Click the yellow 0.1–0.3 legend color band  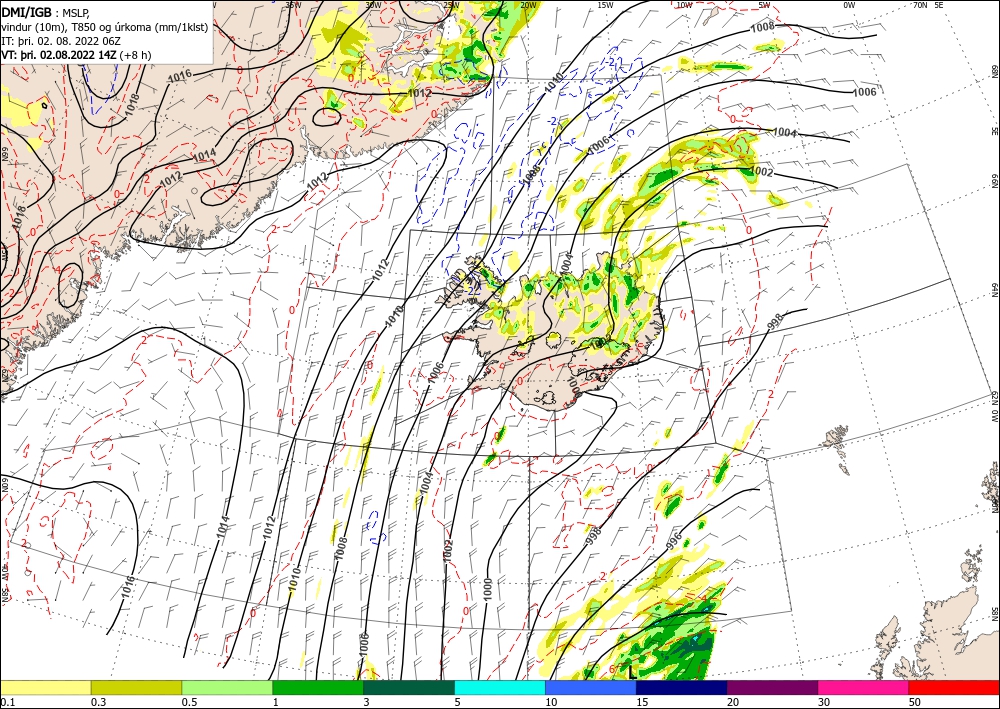[x=45, y=687]
